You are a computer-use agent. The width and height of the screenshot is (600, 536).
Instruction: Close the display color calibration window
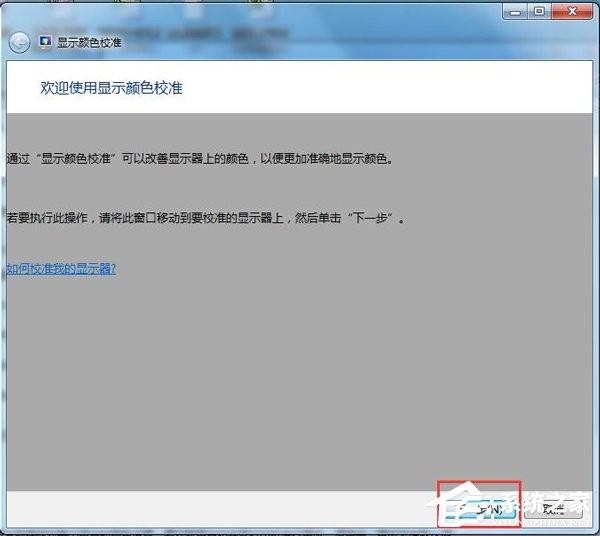click(572, 12)
